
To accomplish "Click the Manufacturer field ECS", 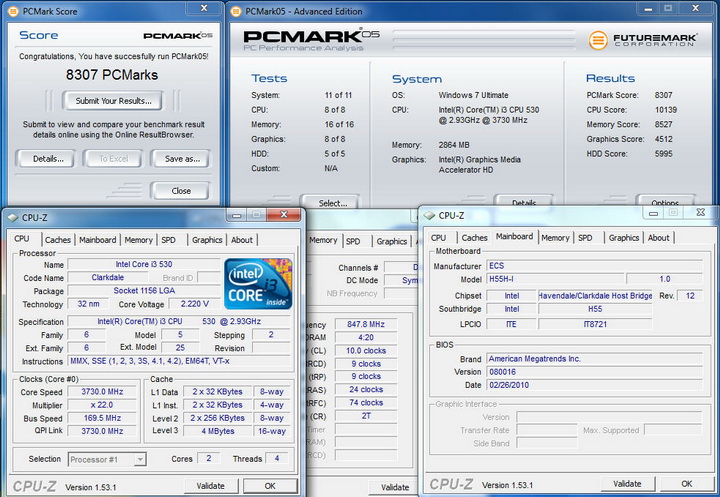I will coord(595,266).
